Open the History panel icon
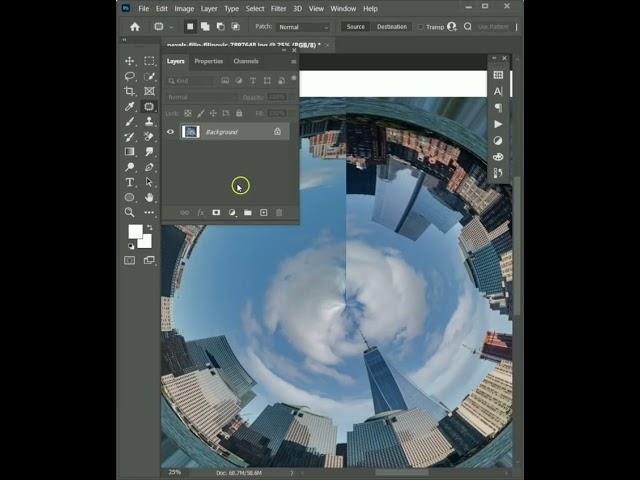This screenshot has height=480, width=640. pyautogui.click(x=498, y=173)
